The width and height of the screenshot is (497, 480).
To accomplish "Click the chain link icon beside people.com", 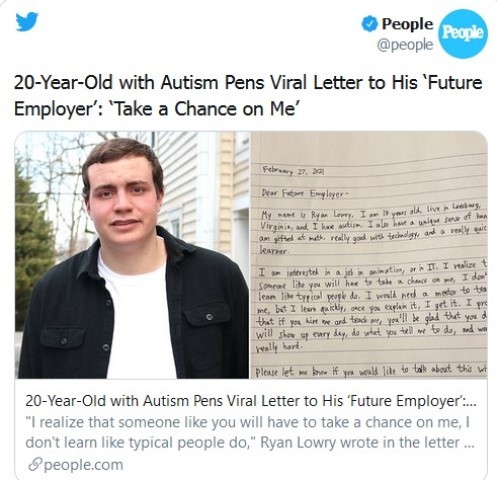I will click(x=34, y=465).
